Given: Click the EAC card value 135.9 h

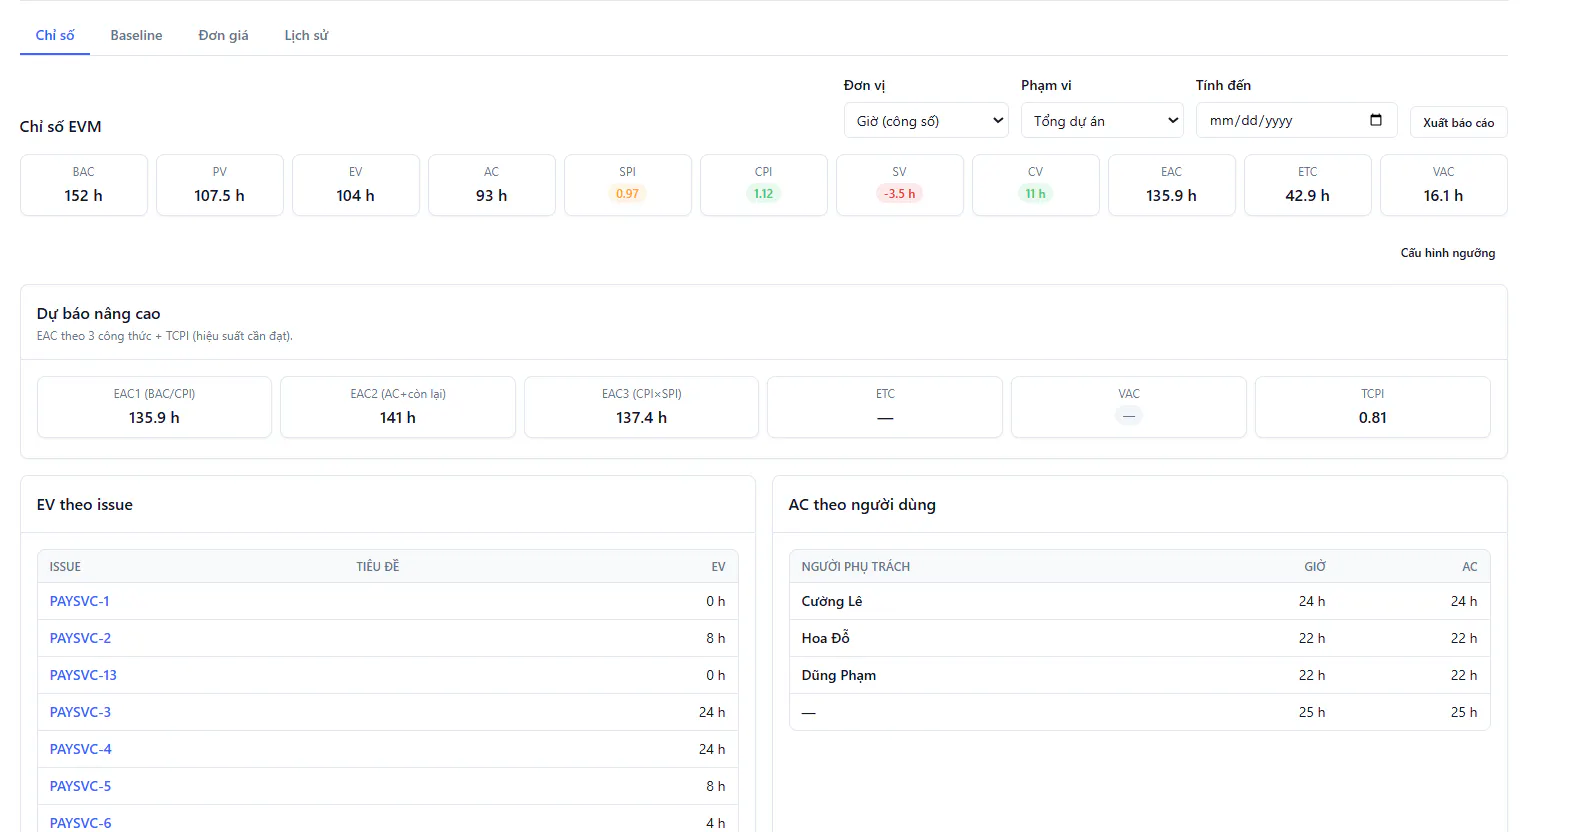Looking at the screenshot, I should tap(1171, 196).
